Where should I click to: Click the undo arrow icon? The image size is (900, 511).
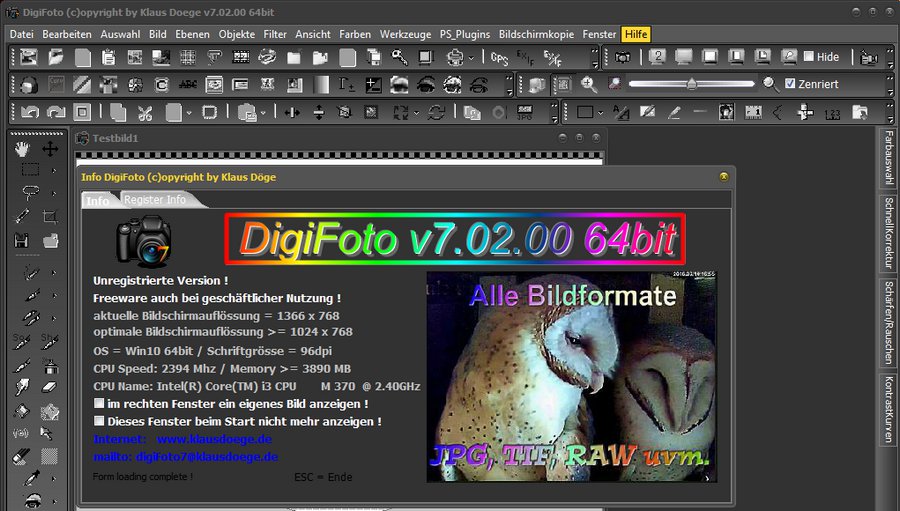29,112
